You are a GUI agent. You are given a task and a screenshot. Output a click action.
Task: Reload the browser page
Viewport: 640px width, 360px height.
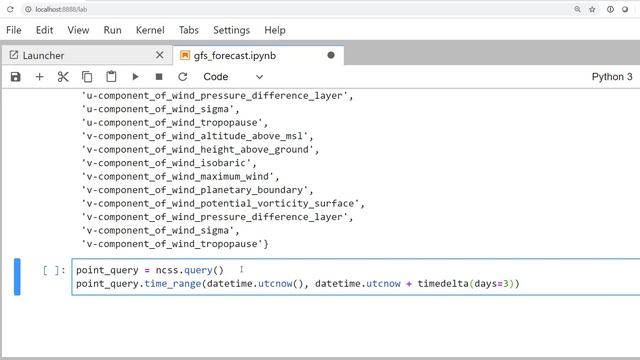[10, 9]
